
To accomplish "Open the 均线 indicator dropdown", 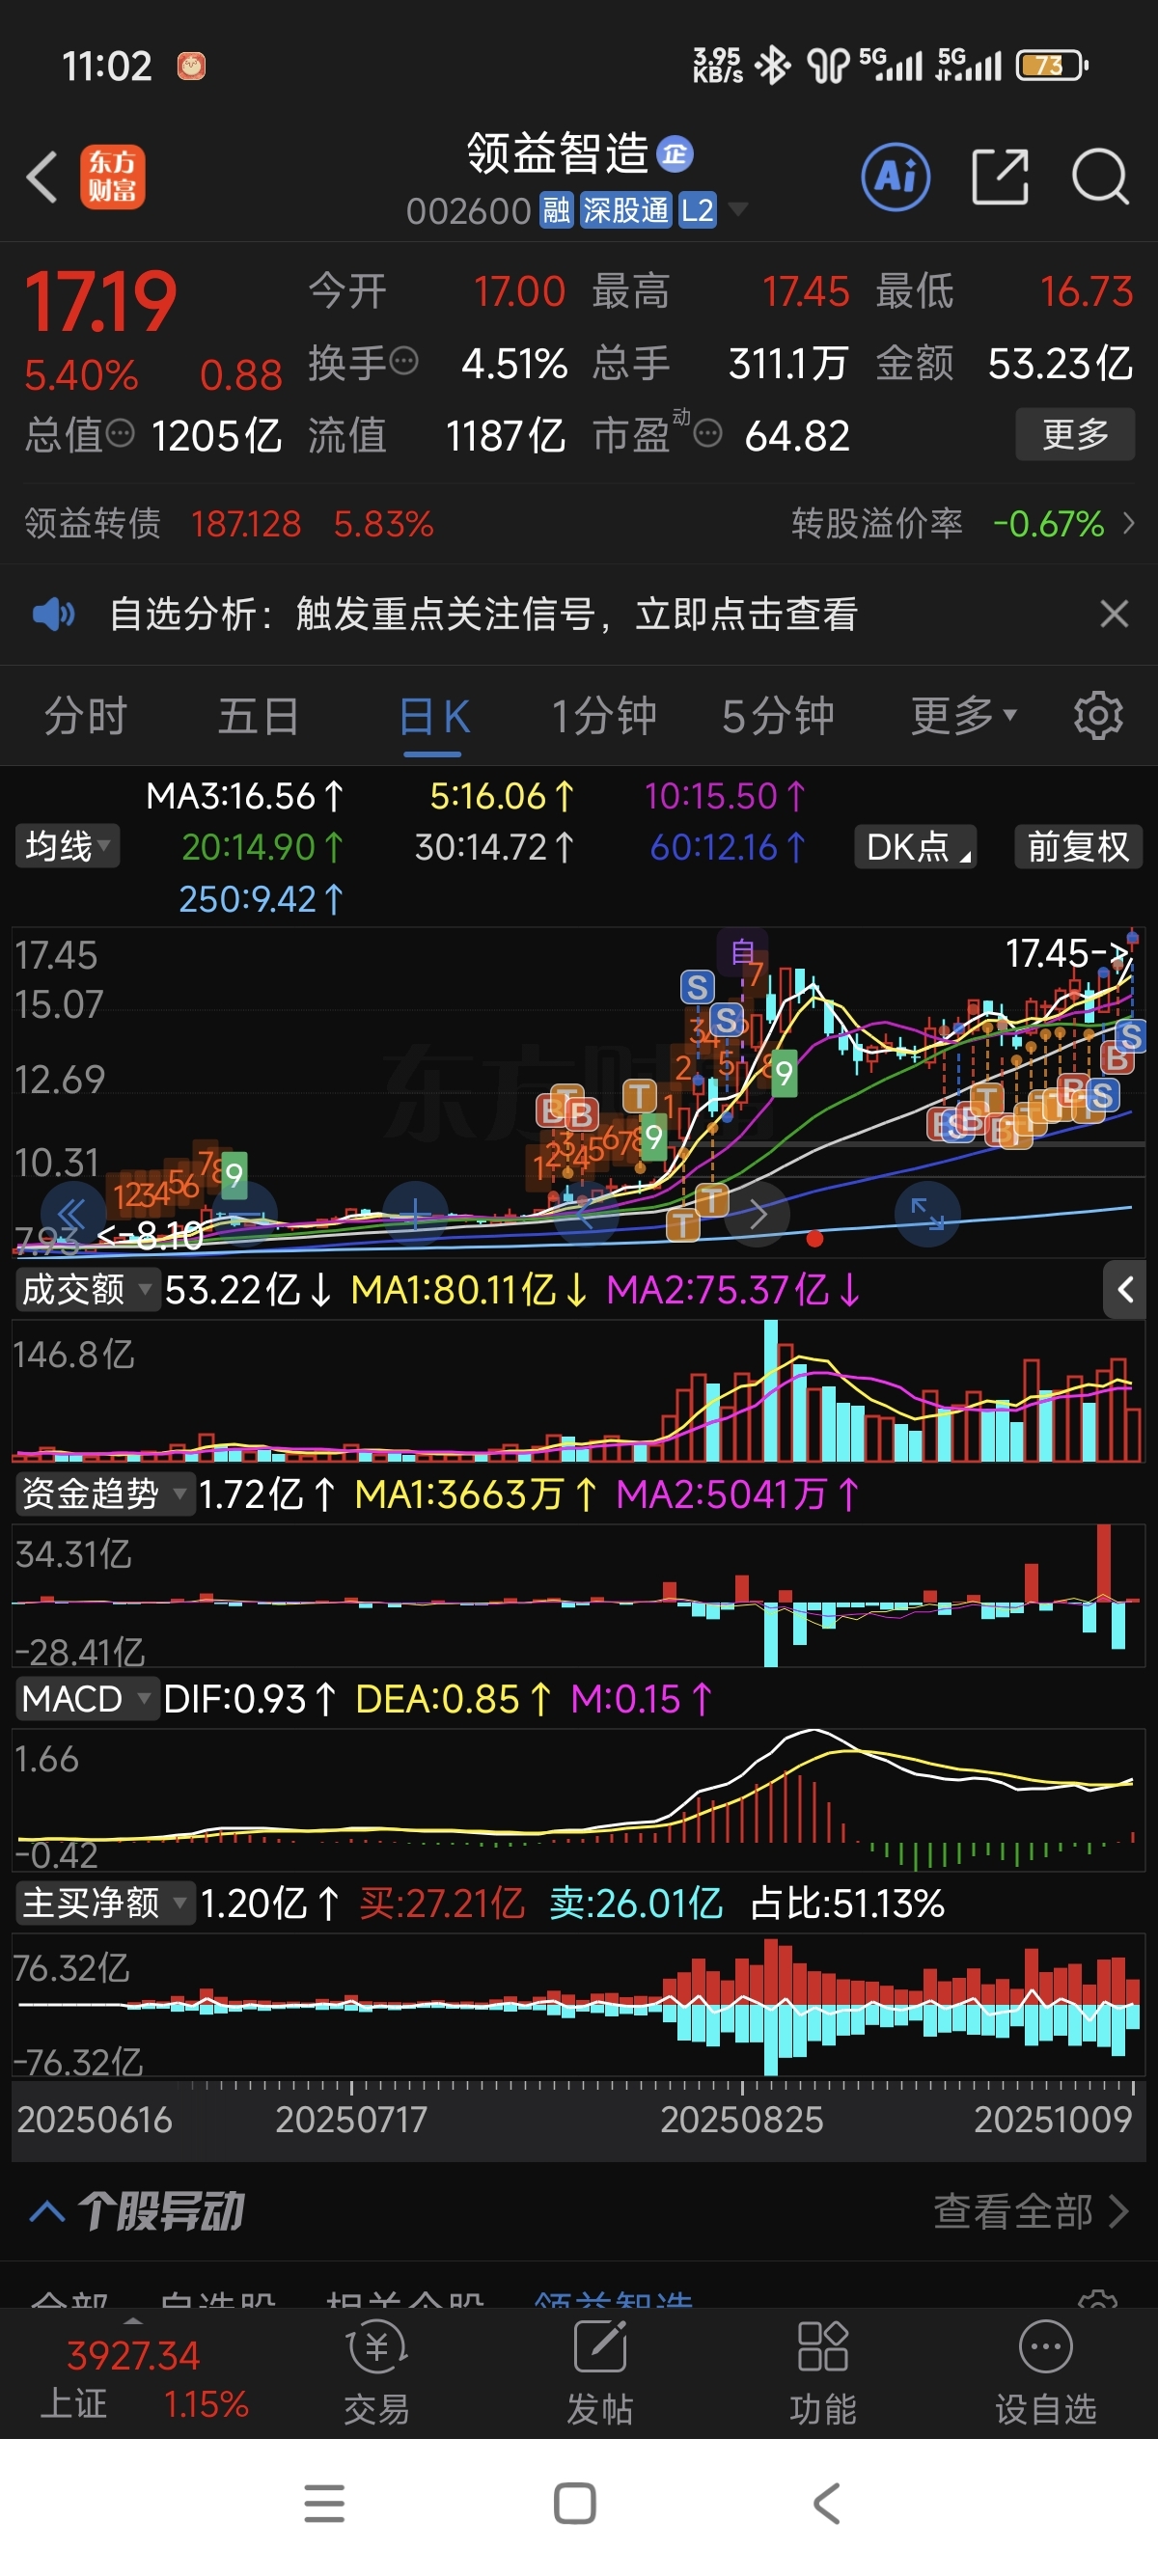I will 66,846.
